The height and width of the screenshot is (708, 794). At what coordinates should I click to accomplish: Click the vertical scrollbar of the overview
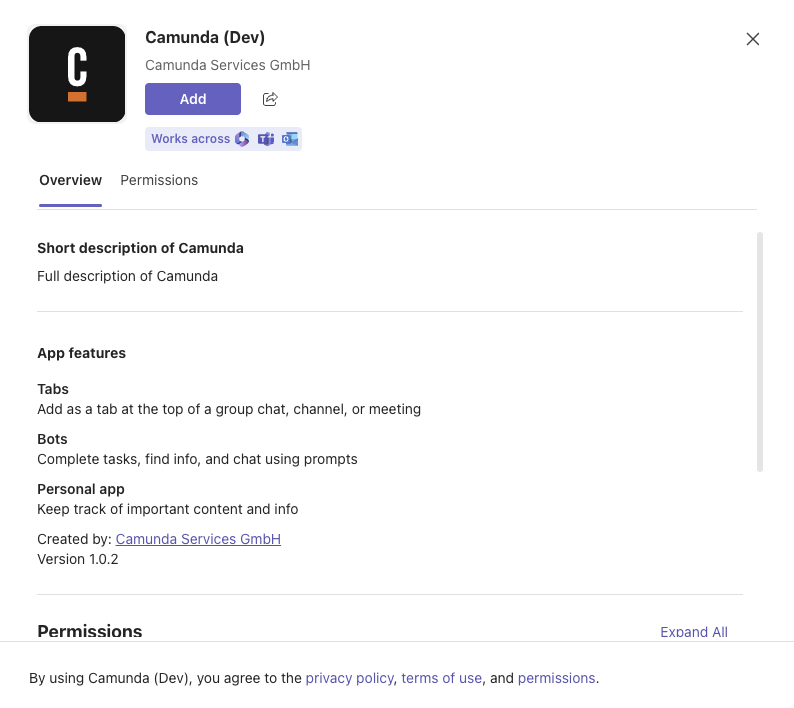coord(760,352)
